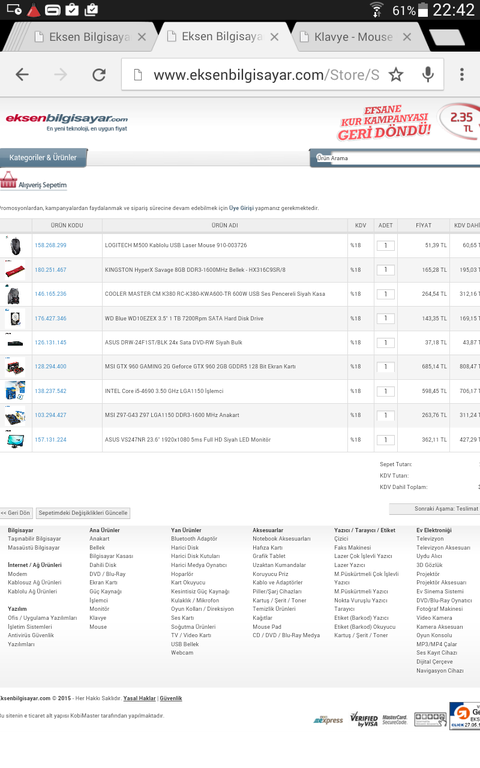Open the Logitech M500 mouse thumbnail

click(x=15, y=245)
